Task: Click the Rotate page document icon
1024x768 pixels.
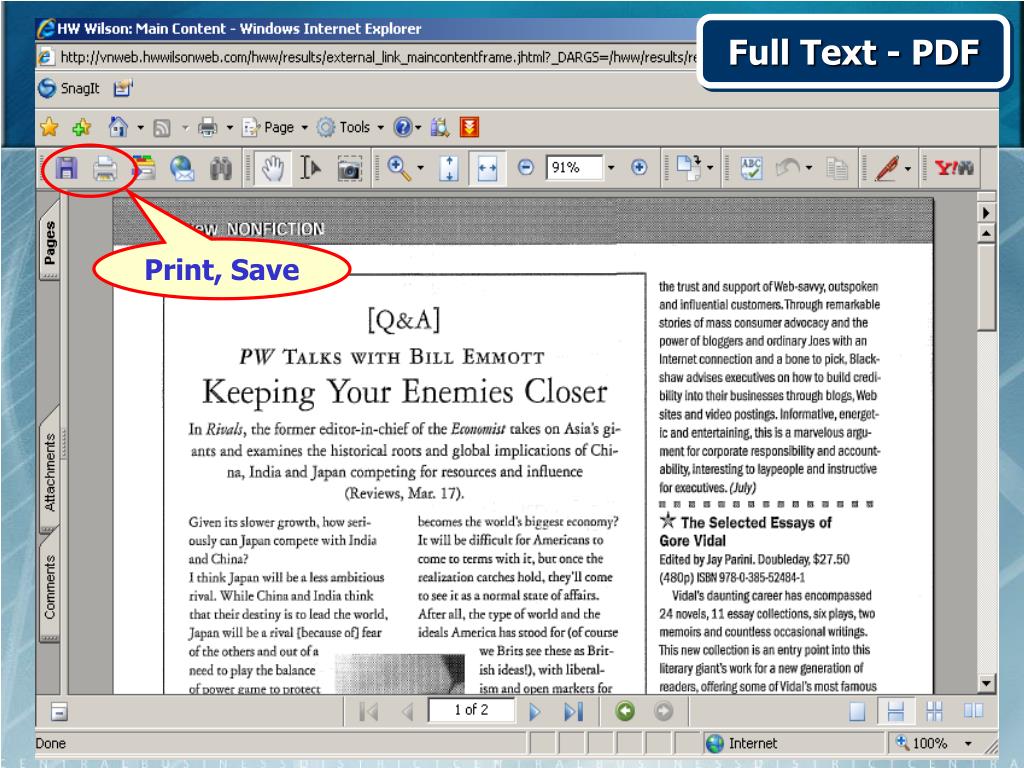Action: point(688,167)
